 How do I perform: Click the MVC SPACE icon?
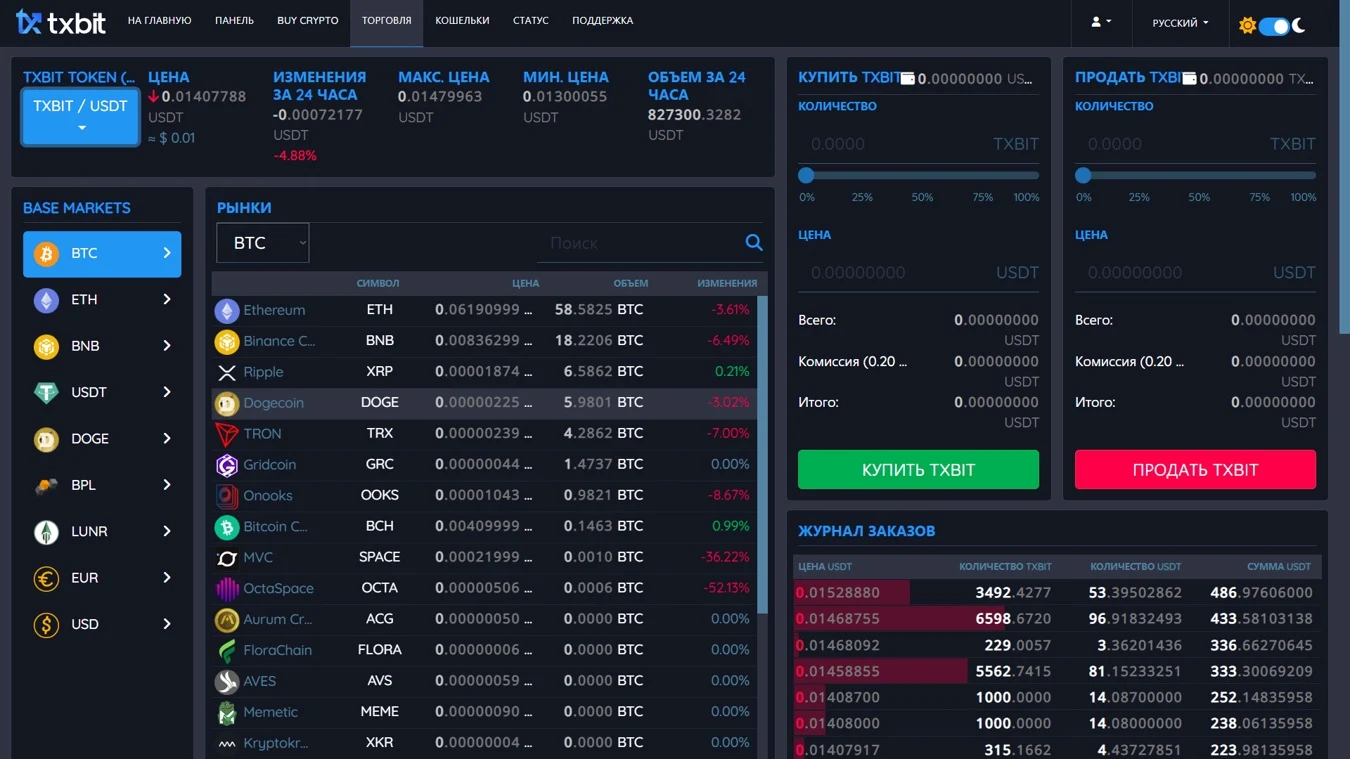point(227,558)
